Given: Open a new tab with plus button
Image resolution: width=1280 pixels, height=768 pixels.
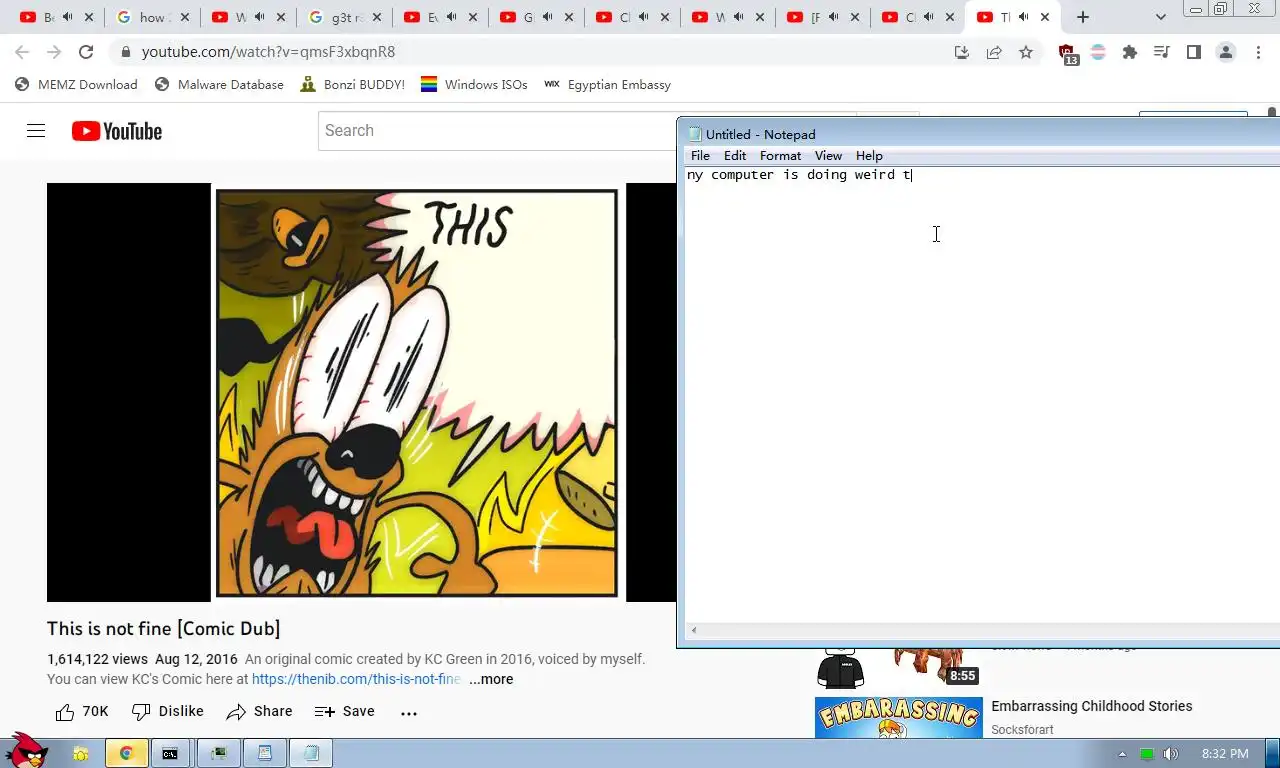Looking at the screenshot, I should [x=1082, y=17].
